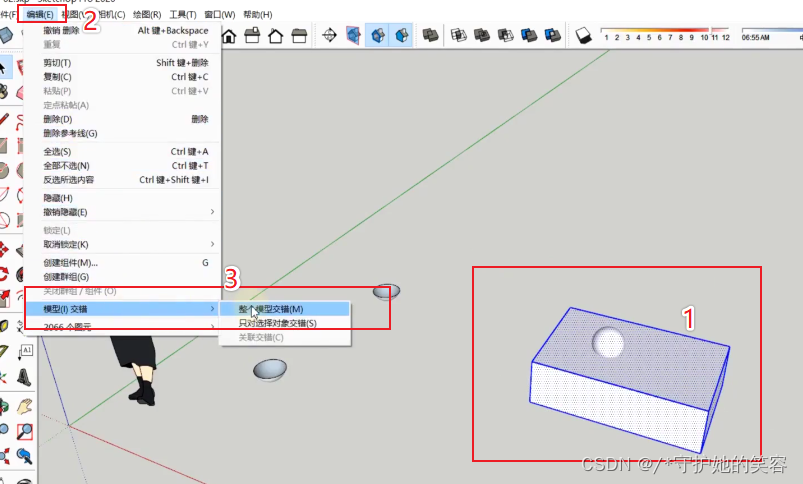
Task: Select 全部不选(N) menu entry
Action: click(x=123, y=165)
